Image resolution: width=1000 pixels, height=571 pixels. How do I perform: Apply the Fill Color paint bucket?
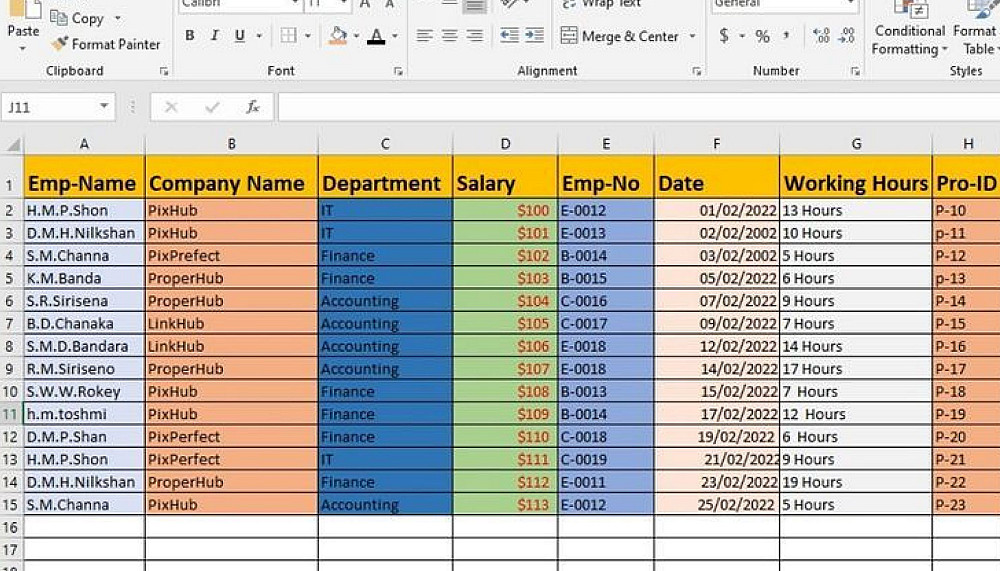338,36
